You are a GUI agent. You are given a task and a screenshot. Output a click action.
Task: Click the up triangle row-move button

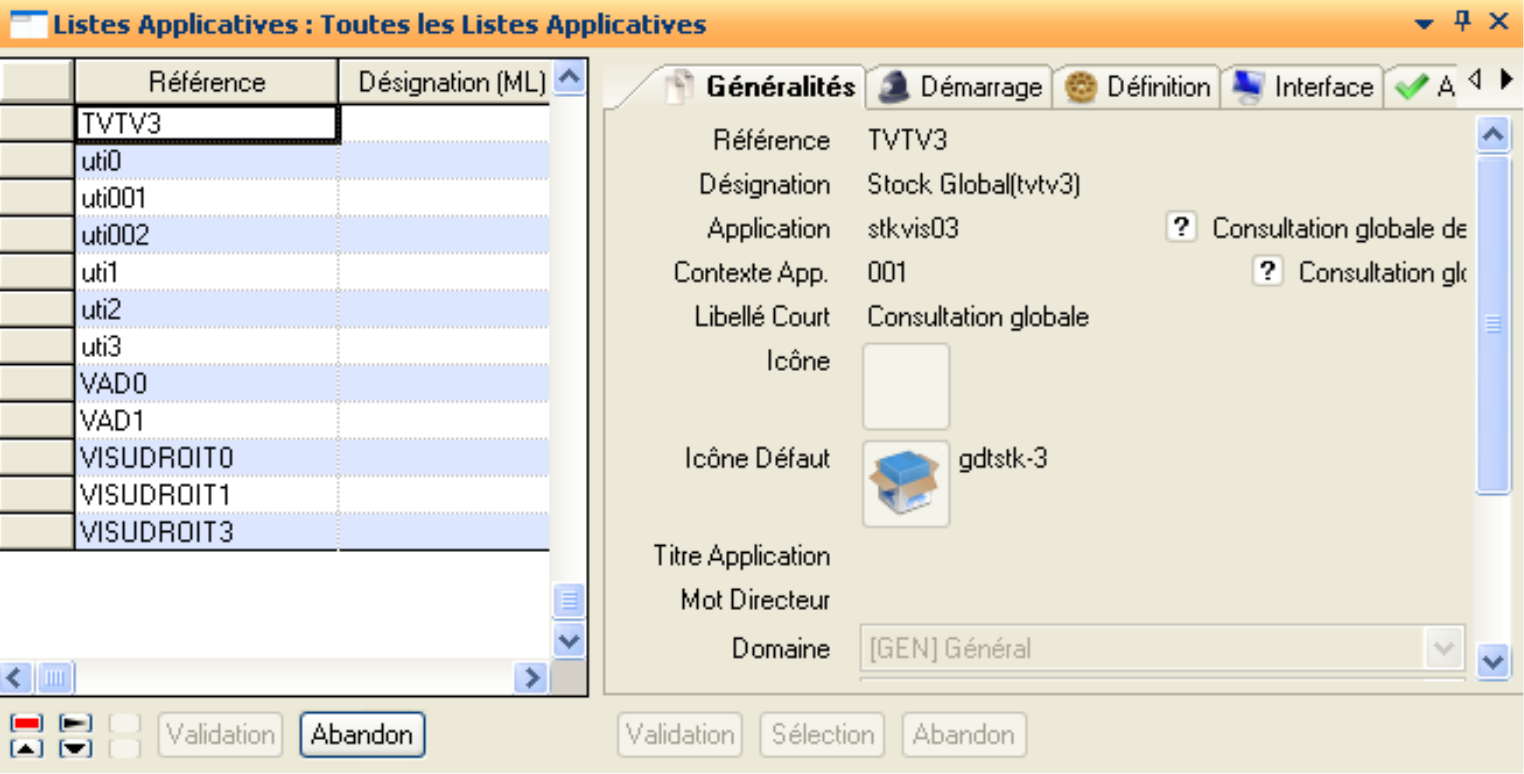pyautogui.click(x=28, y=747)
